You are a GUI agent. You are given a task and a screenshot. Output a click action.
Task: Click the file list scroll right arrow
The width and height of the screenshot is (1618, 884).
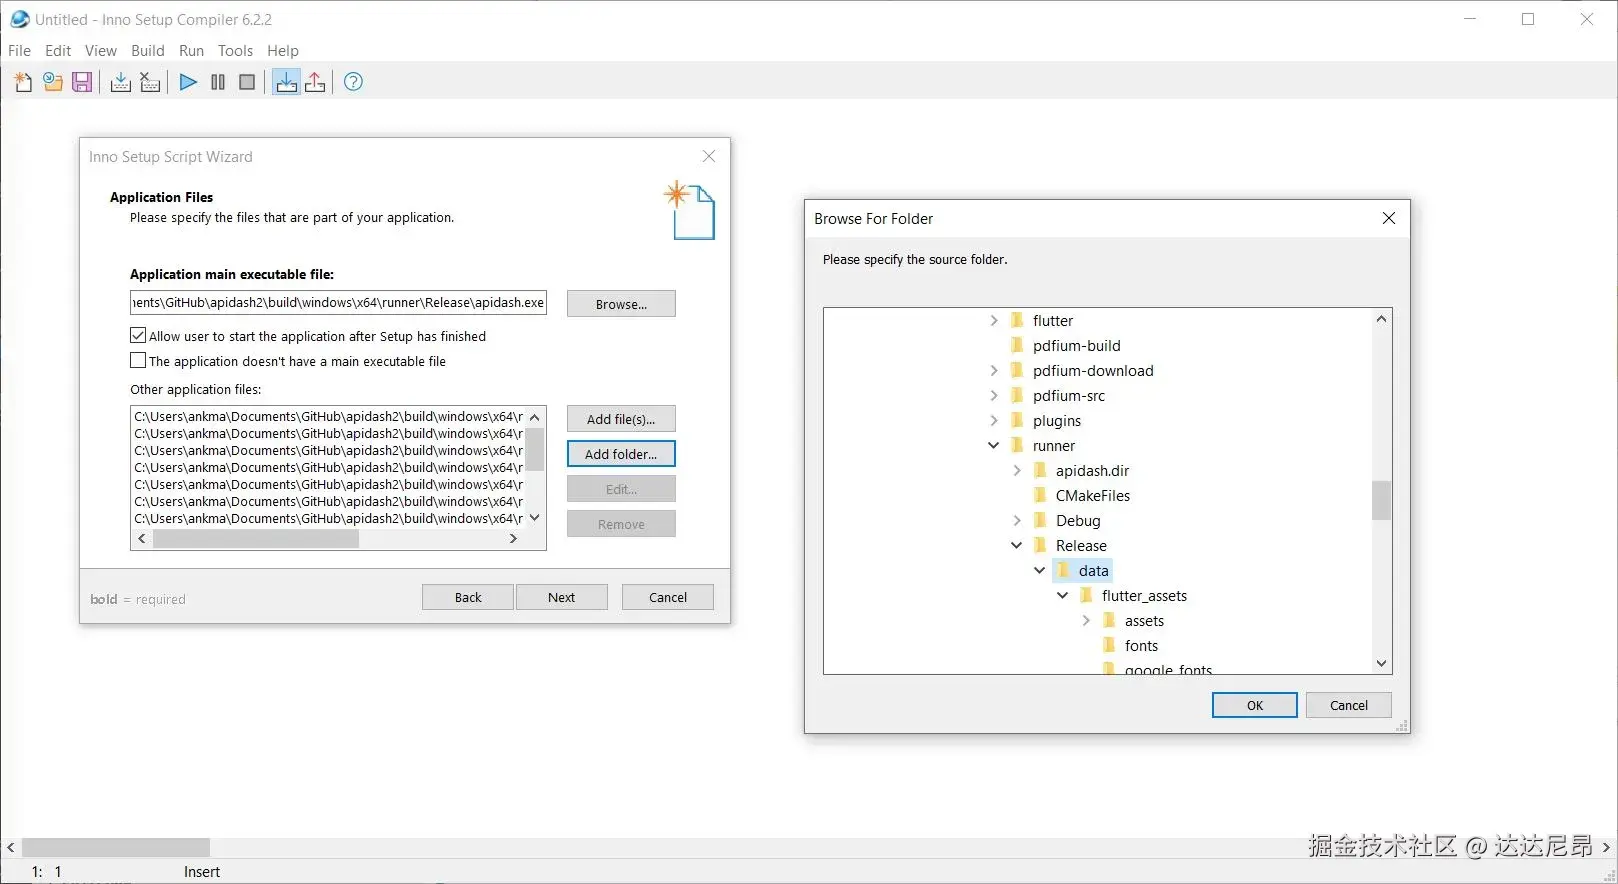(x=514, y=538)
